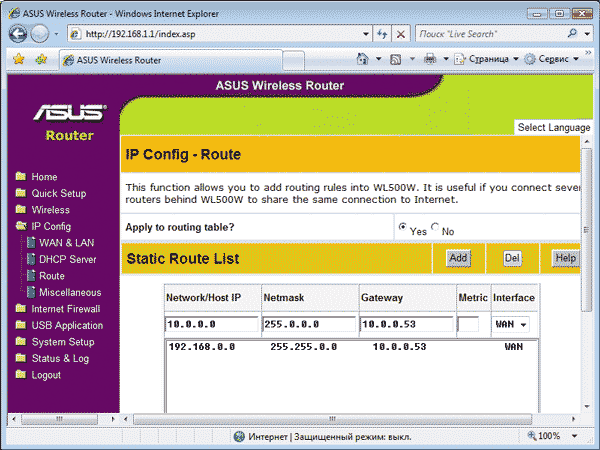
Task: Select No for apply to routing table
Action: tap(435, 227)
